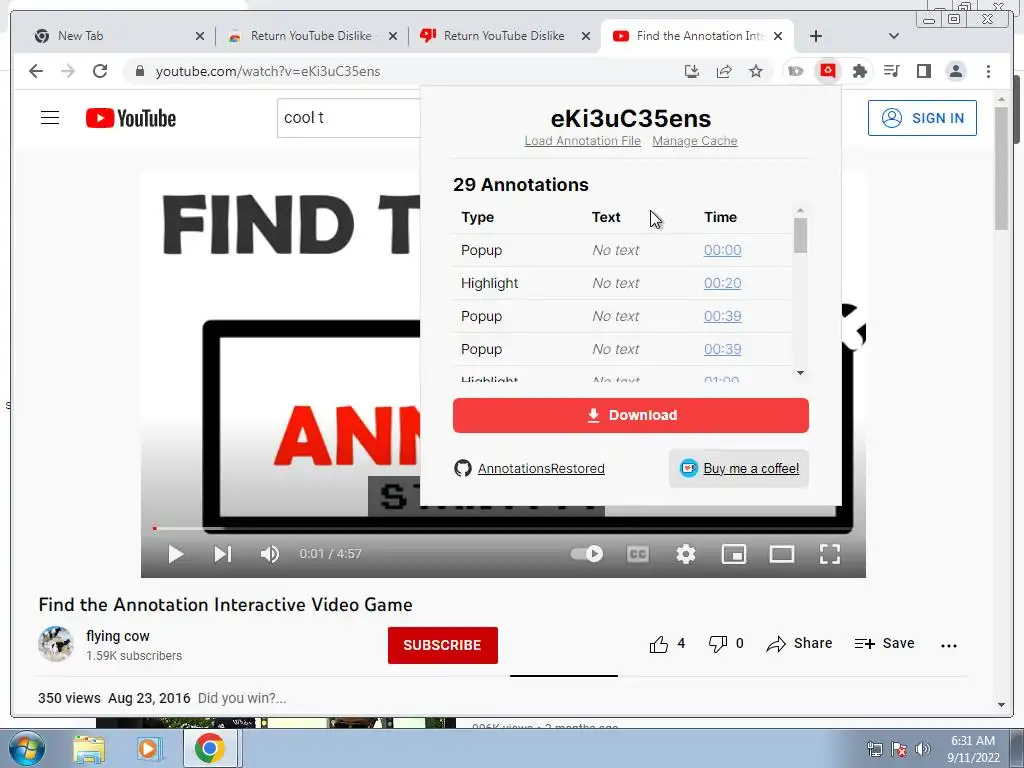Screen dimensions: 1024x768
Task: Like the video with thumbs up
Action: (x=659, y=645)
